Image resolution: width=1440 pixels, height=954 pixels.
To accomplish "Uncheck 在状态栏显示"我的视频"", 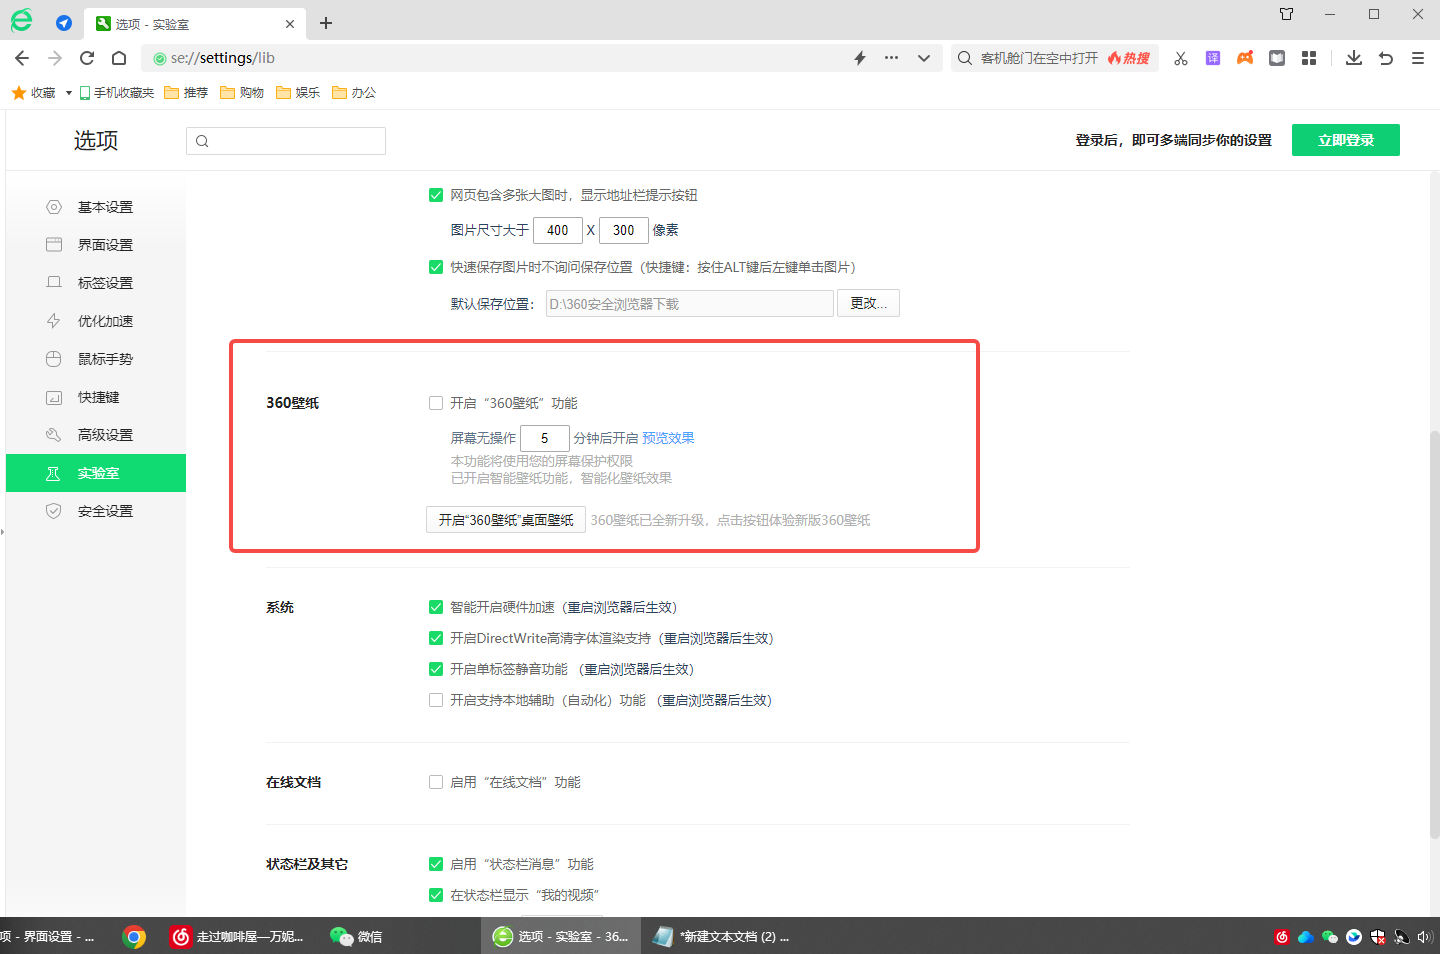I will click(x=436, y=895).
